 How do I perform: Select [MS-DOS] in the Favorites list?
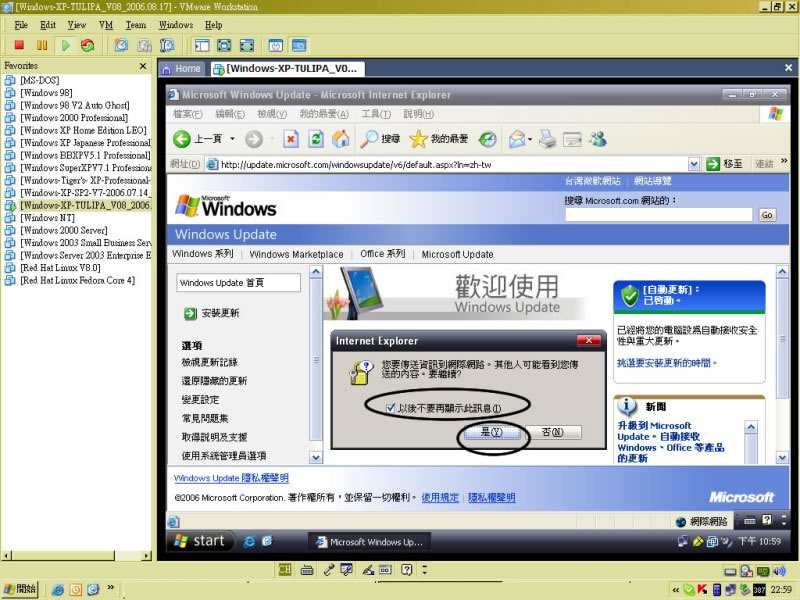point(39,80)
